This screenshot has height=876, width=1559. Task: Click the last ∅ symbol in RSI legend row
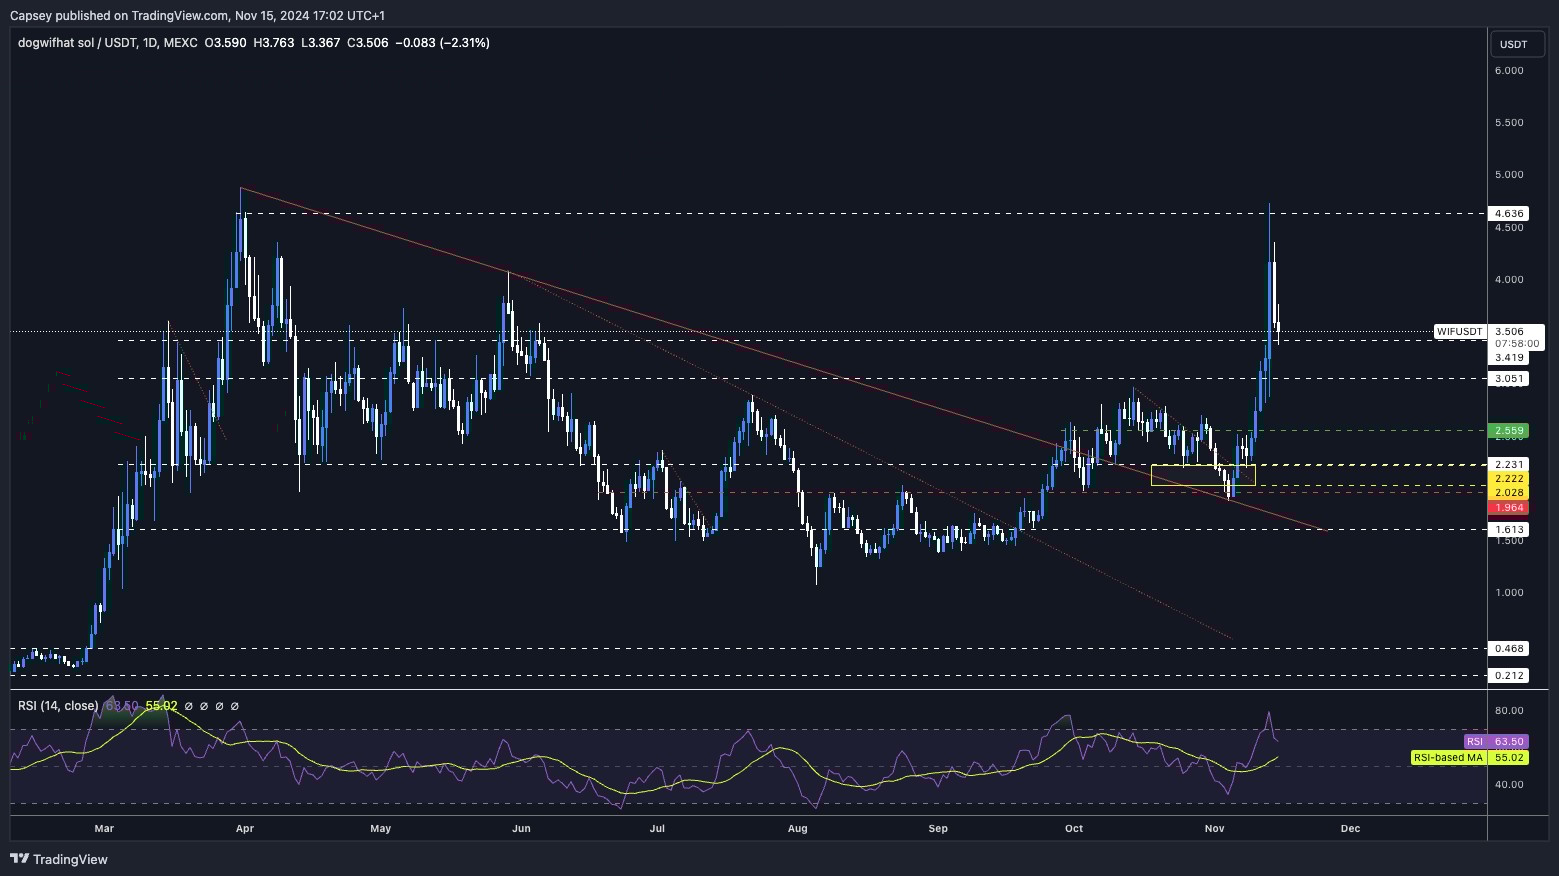235,707
